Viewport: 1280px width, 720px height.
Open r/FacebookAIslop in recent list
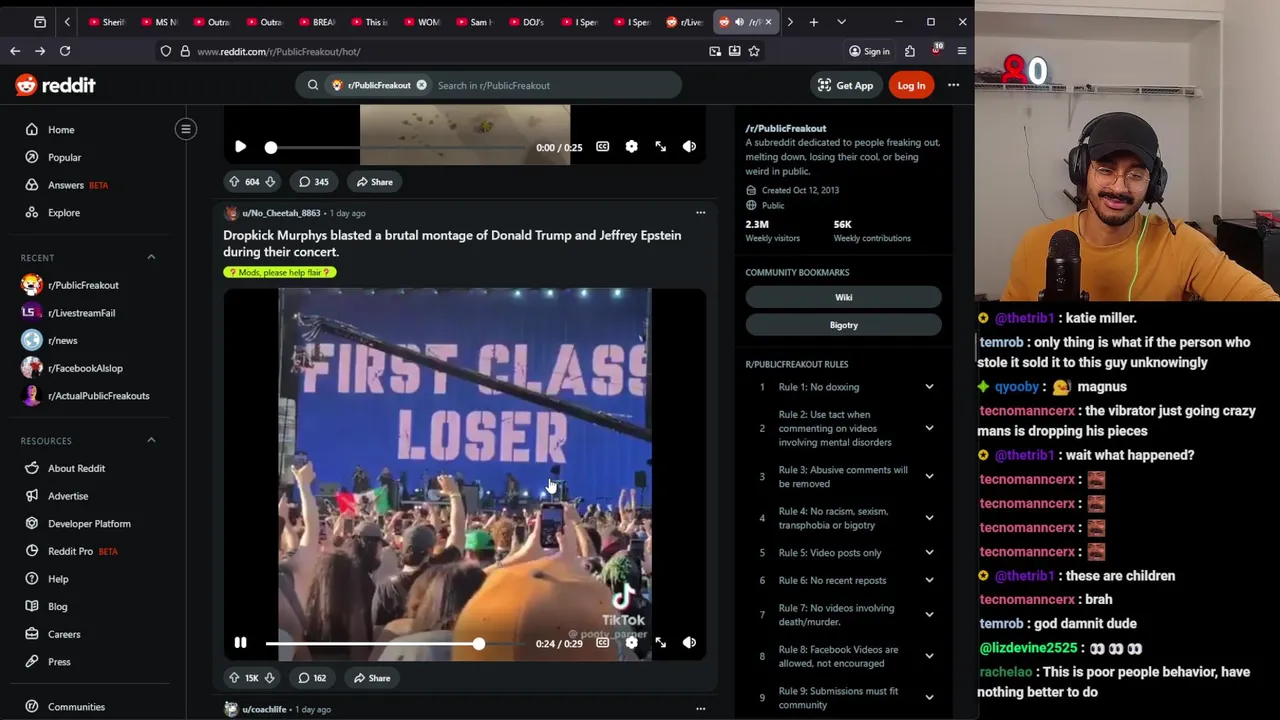[85, 368]
